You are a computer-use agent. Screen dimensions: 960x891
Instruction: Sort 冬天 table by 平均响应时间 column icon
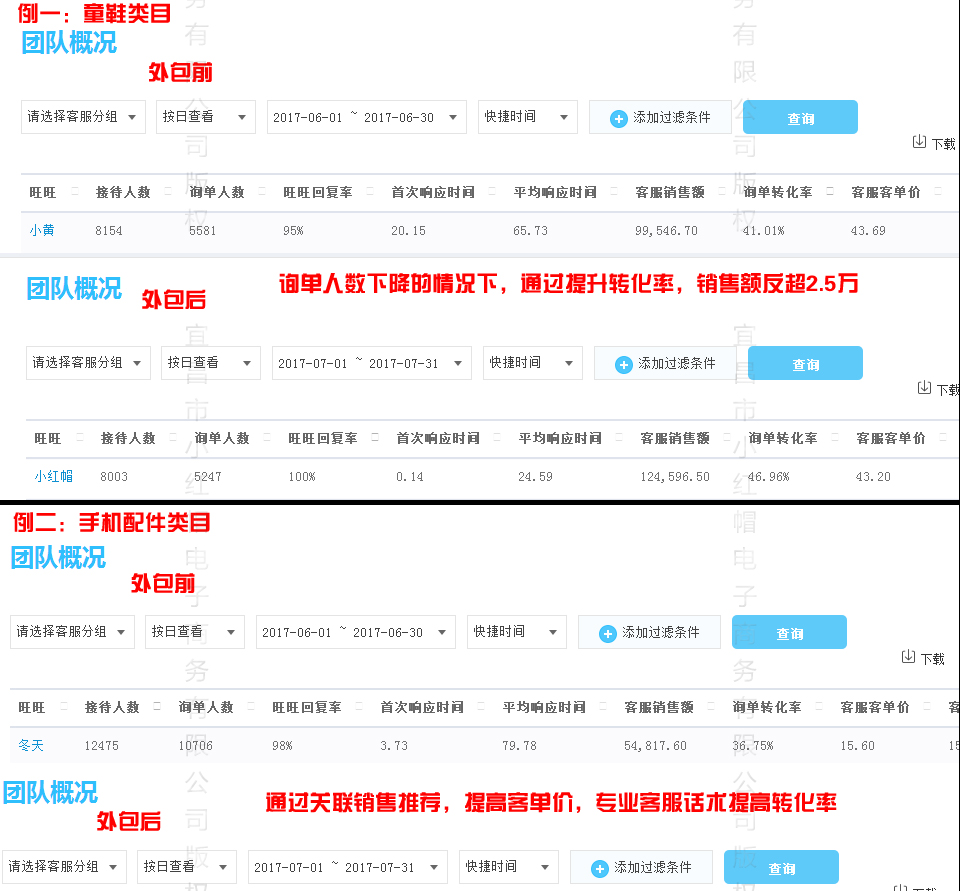point(603,707)
